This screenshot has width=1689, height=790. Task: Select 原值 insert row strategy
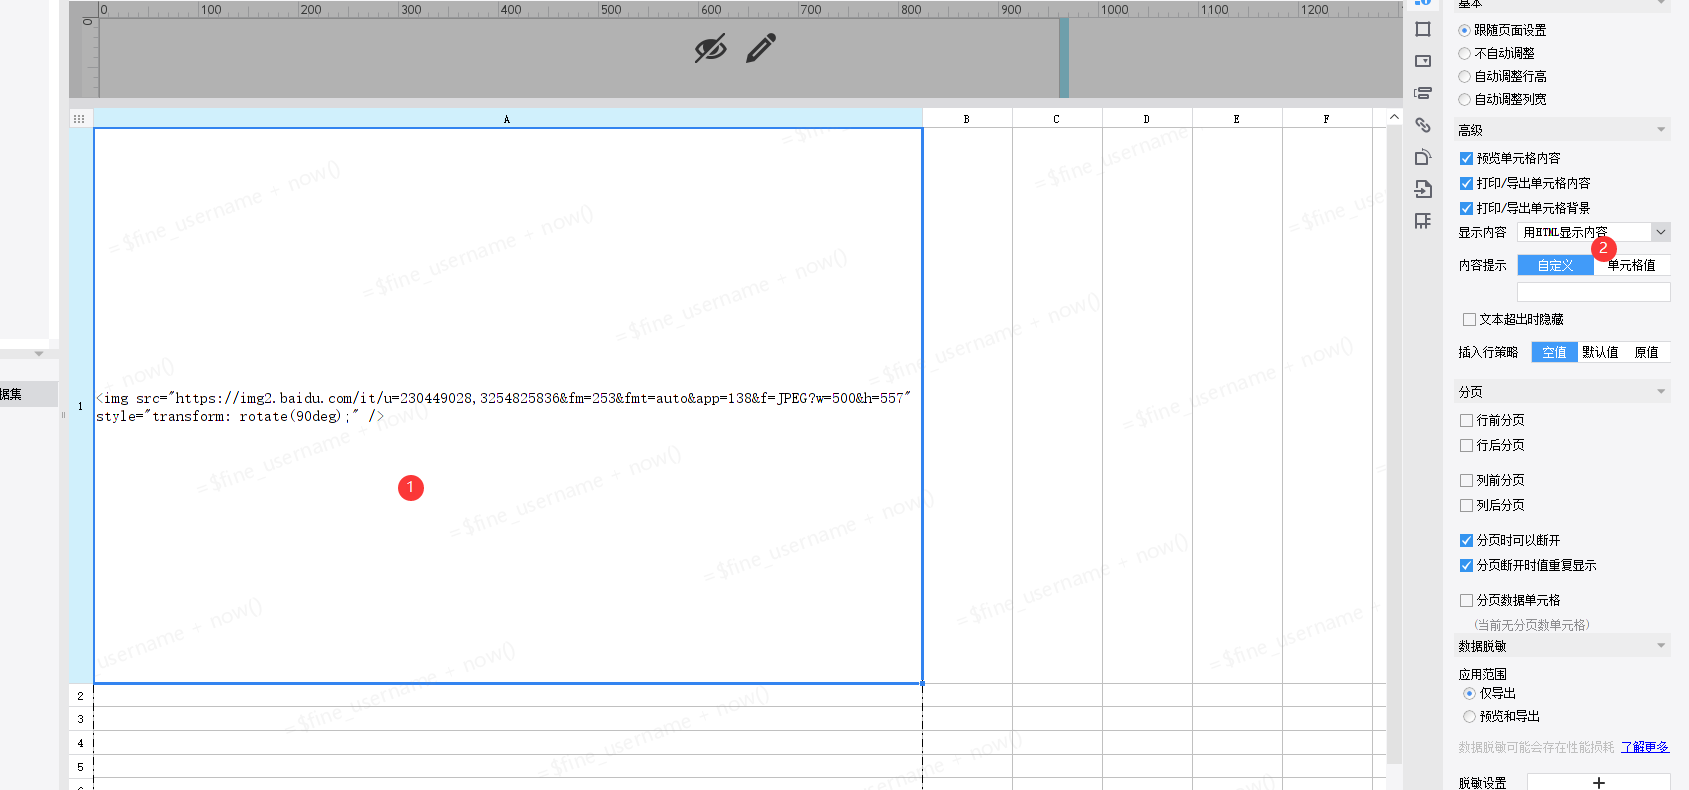tap(1646, 352)
